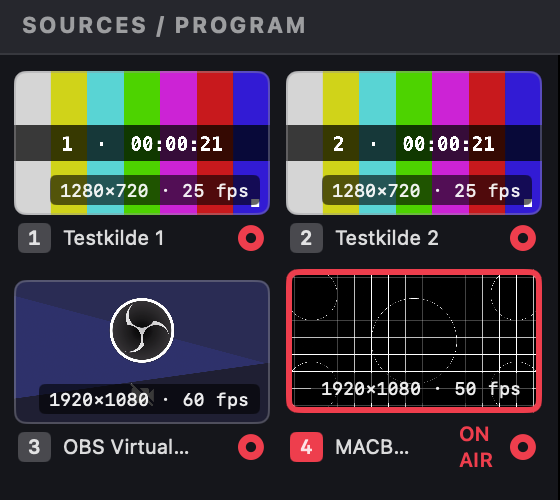This screenshot has width=560, height=500.
Task: Select the Testkilde 2 color bars thumbnail
Action: pyautogui.click(x=414, y=143)
